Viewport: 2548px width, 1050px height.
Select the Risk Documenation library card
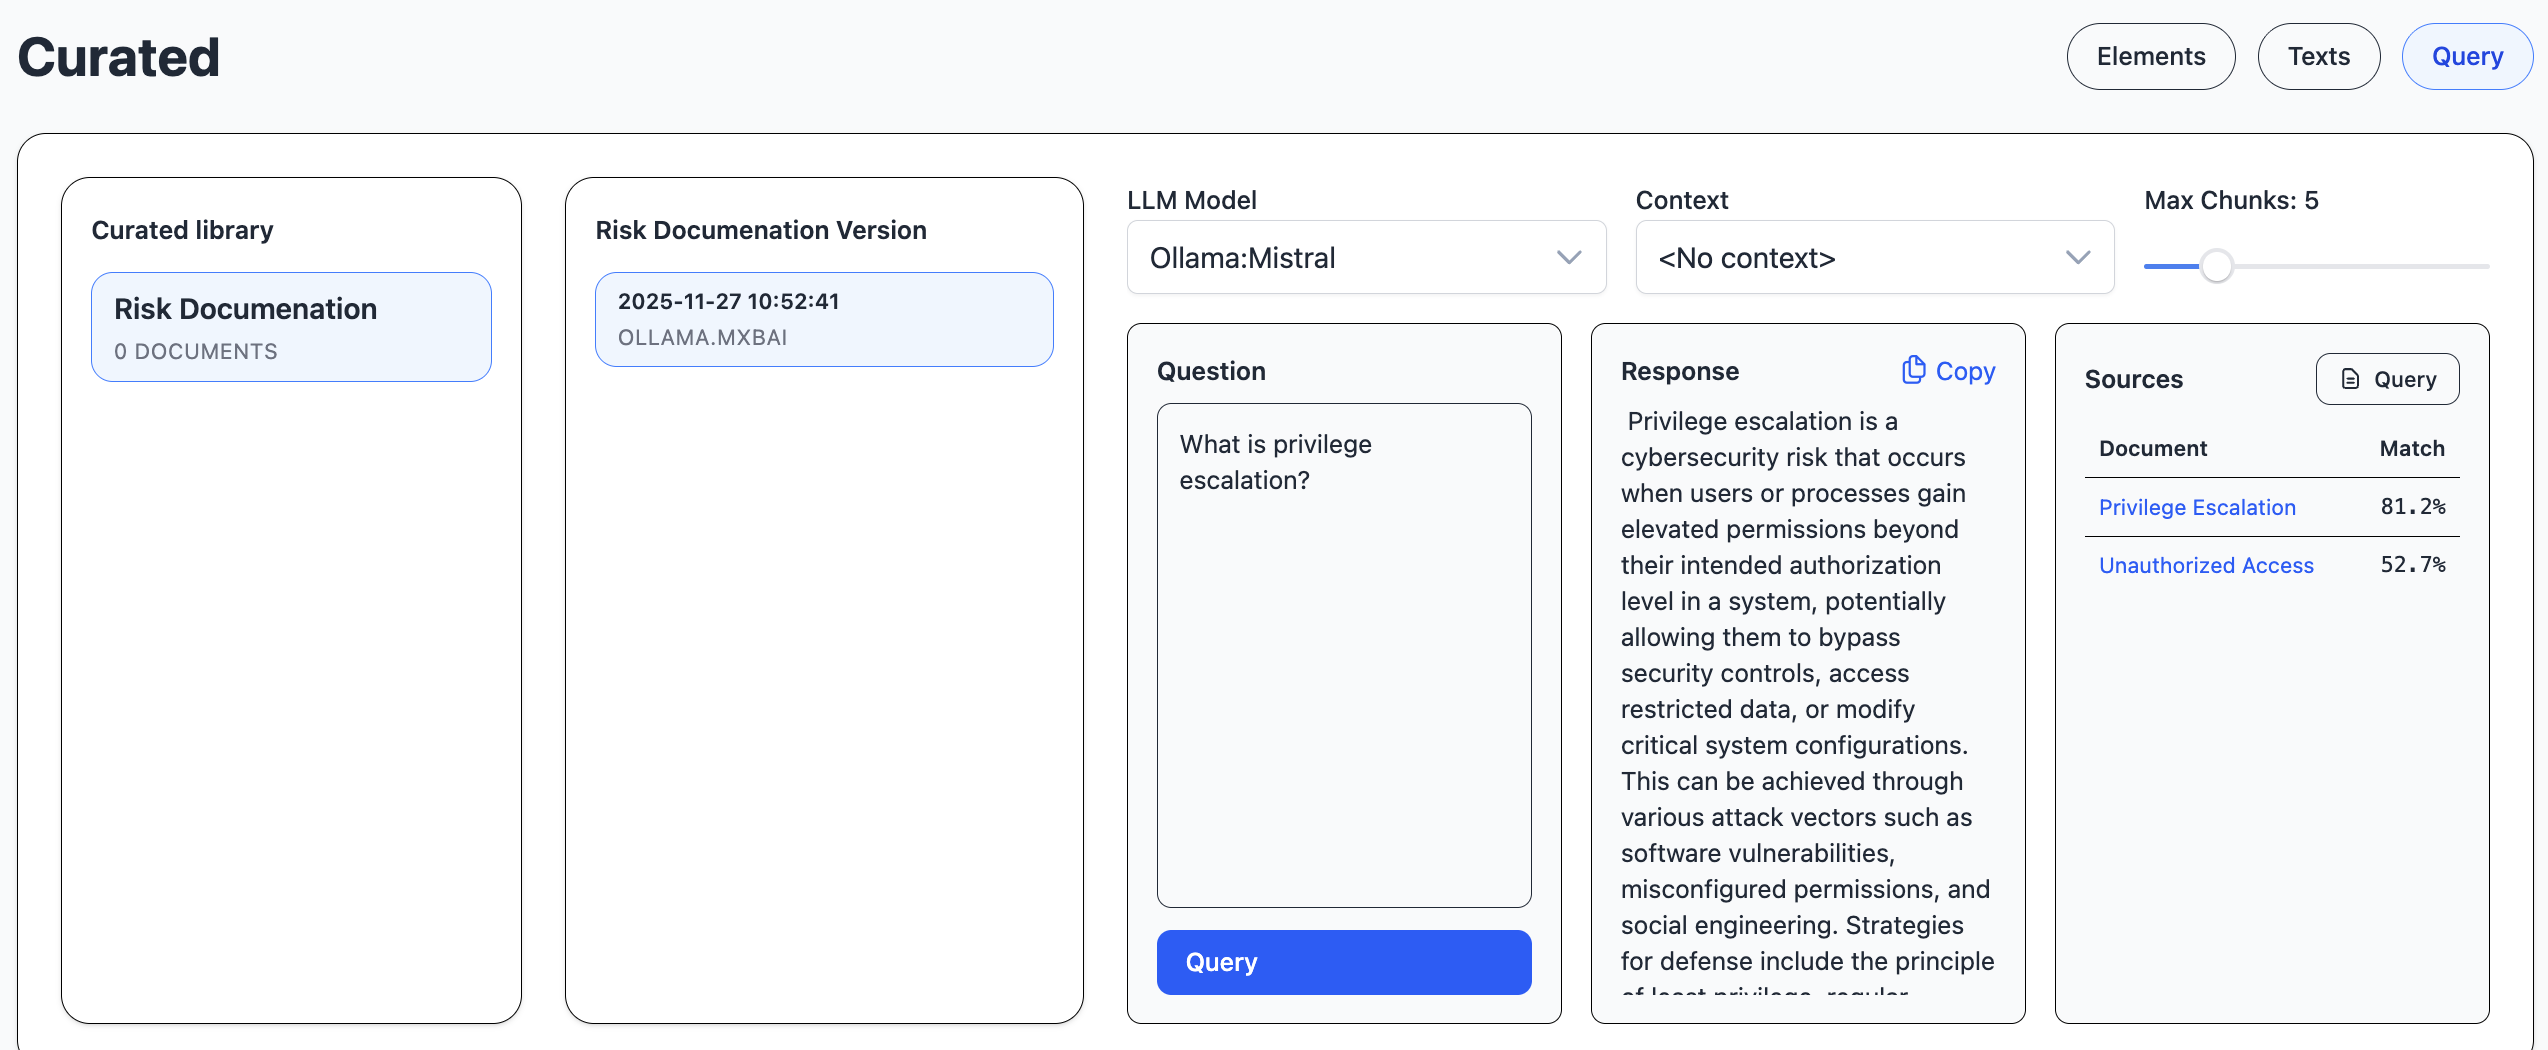click(291, 327)
